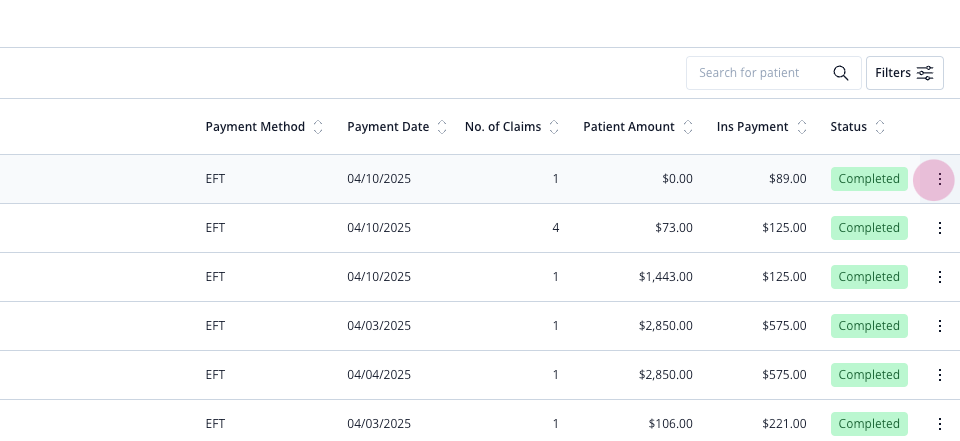Screen dimensions: 960x441
Task: Sort by No. of Claims arrows
Action: pos(554,127)
